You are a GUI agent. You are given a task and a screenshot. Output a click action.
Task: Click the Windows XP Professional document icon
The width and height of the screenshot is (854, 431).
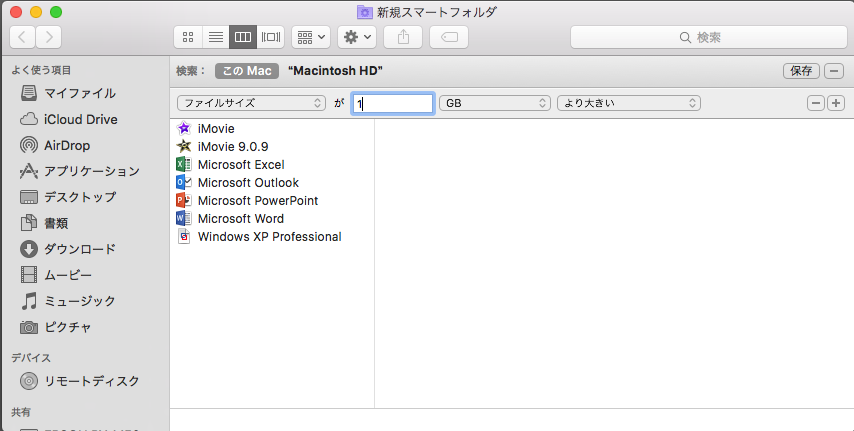tap(184, 236)
